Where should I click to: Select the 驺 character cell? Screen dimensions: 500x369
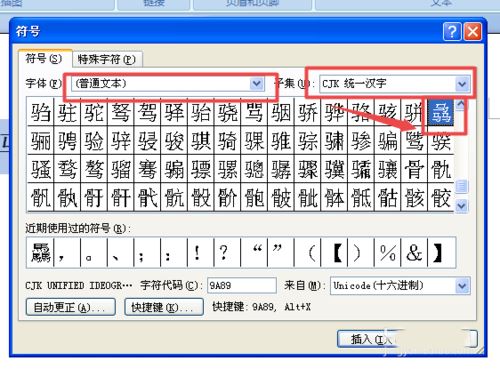[40, 112]
